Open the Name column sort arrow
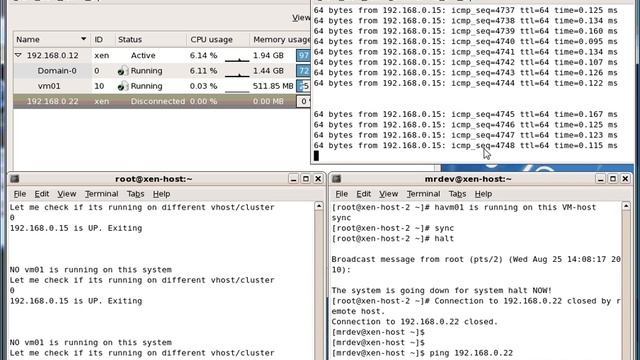This screenshot has height=360, width=640. 83,39
